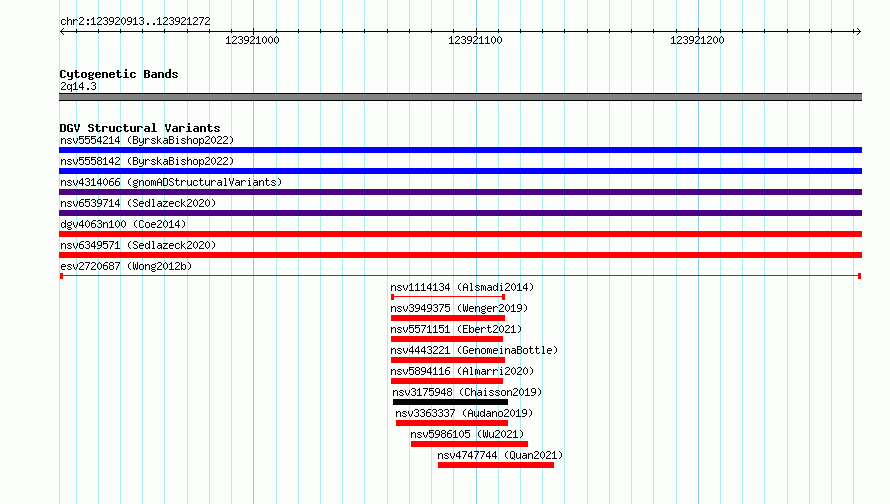Click the 123921000 ruler position label
Screen dimensions: 890x504
click(253, 40)
